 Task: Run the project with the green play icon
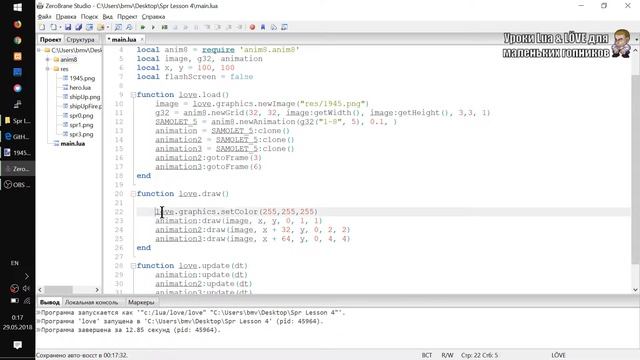143,27
